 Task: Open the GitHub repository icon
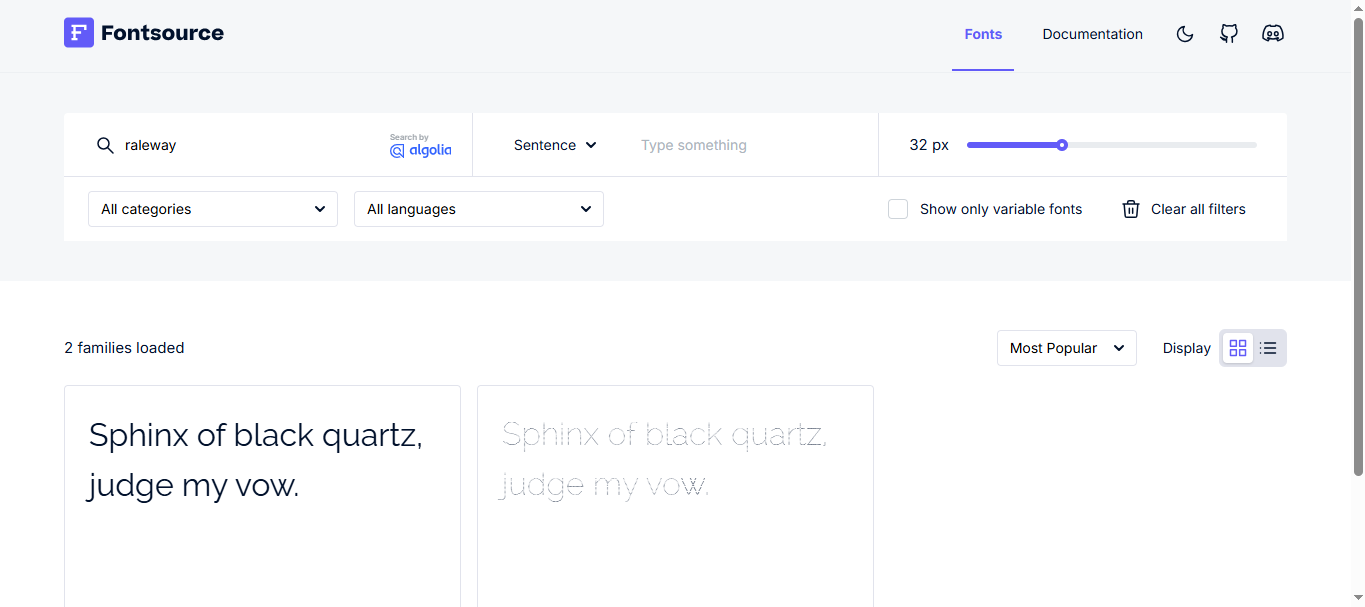1229,34
